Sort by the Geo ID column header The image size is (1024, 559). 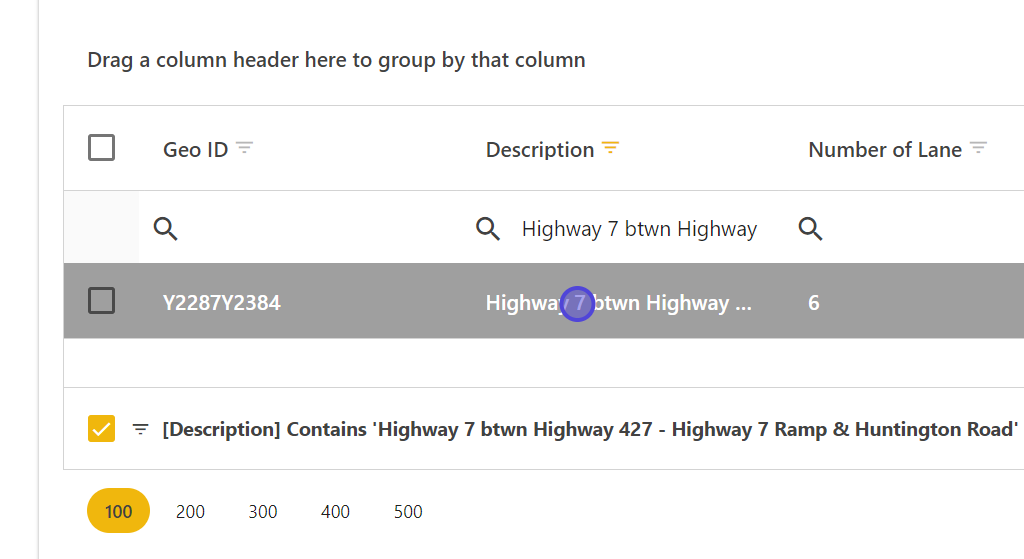[195, 149]
